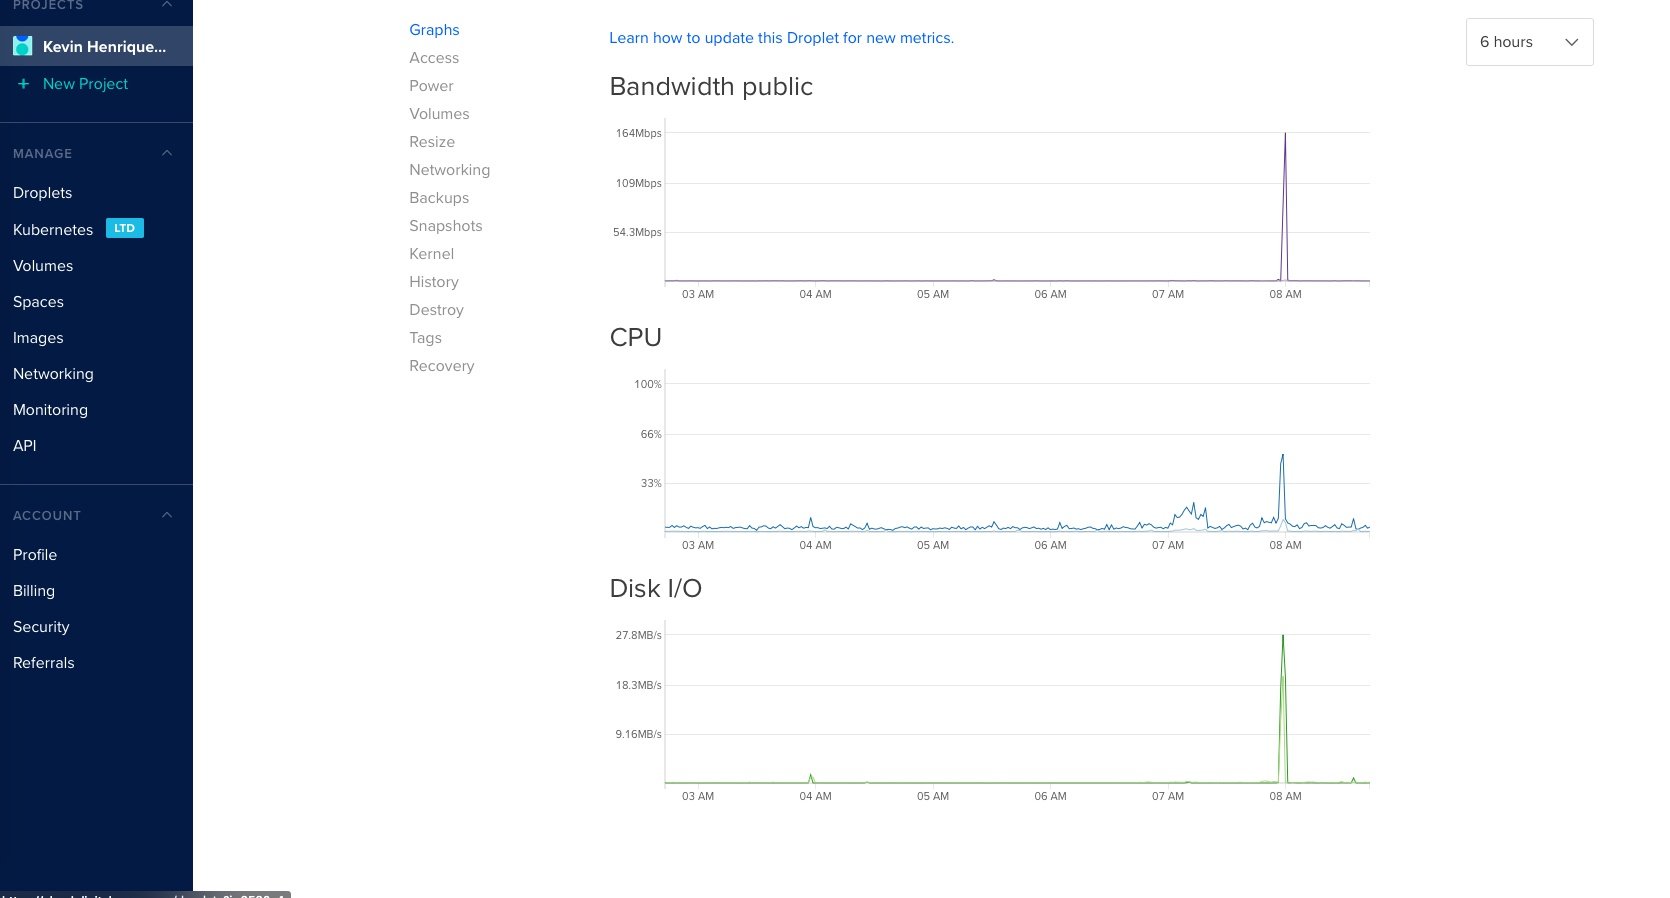Select Billing under Account
Image resolution: width=1670 pixels, height=898 pixels.
[34, 591]
